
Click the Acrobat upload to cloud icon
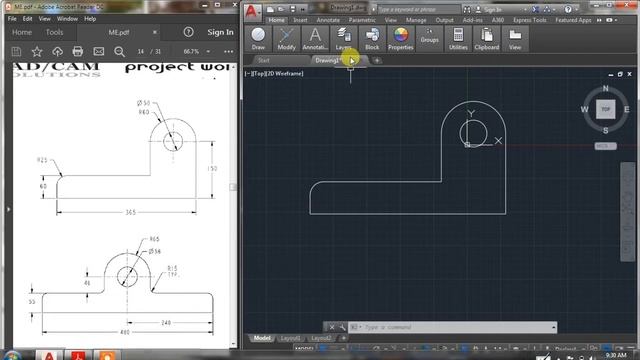(58, 51)
